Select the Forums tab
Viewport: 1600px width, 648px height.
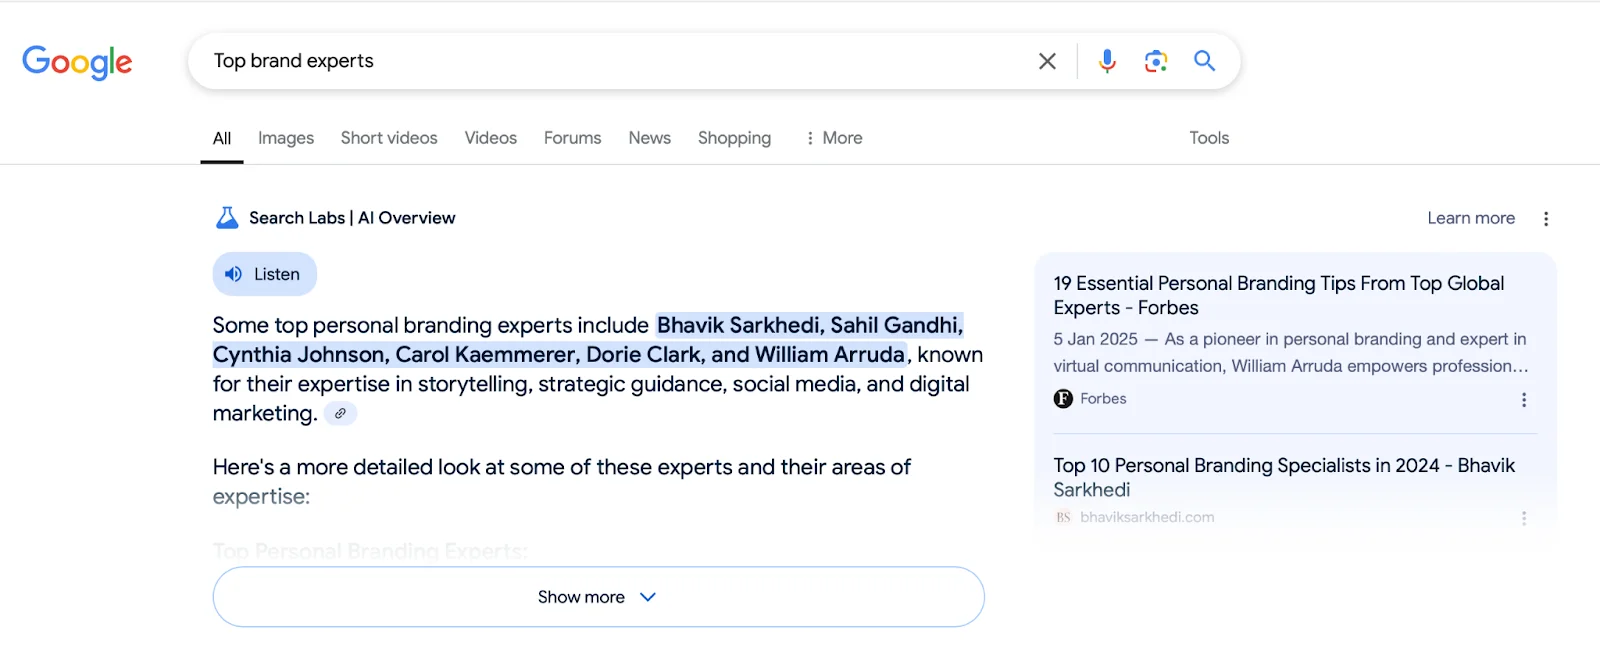[x=573, y=138]
